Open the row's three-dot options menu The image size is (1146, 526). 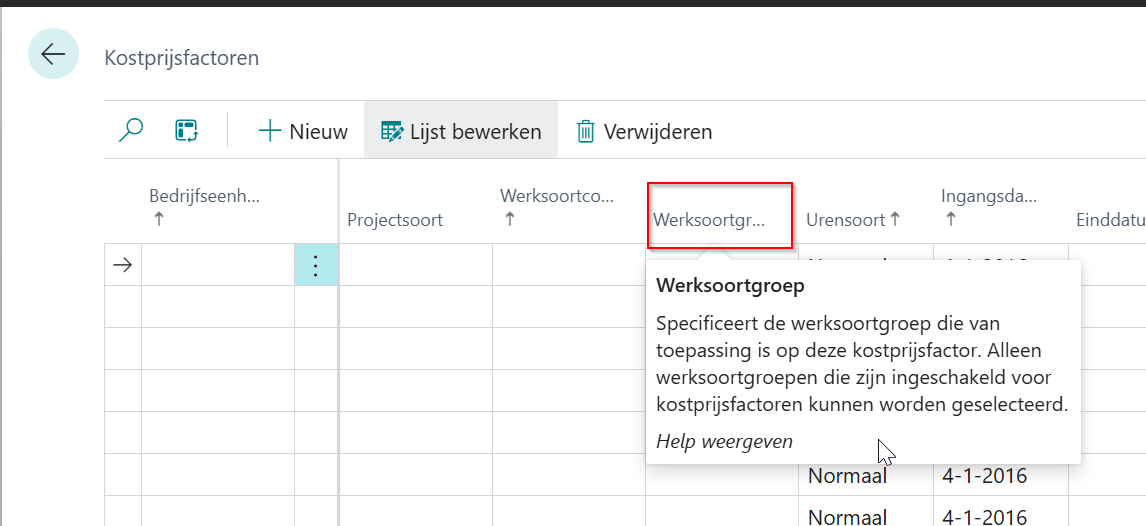coord(316,265)
